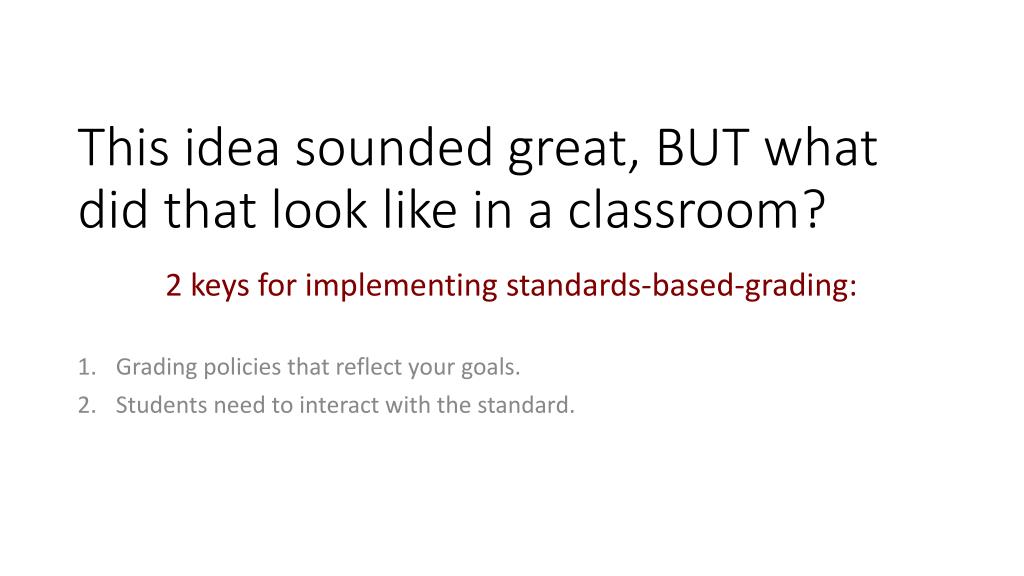
Task: Click the list number '2.'
Action: coord(87,405)
